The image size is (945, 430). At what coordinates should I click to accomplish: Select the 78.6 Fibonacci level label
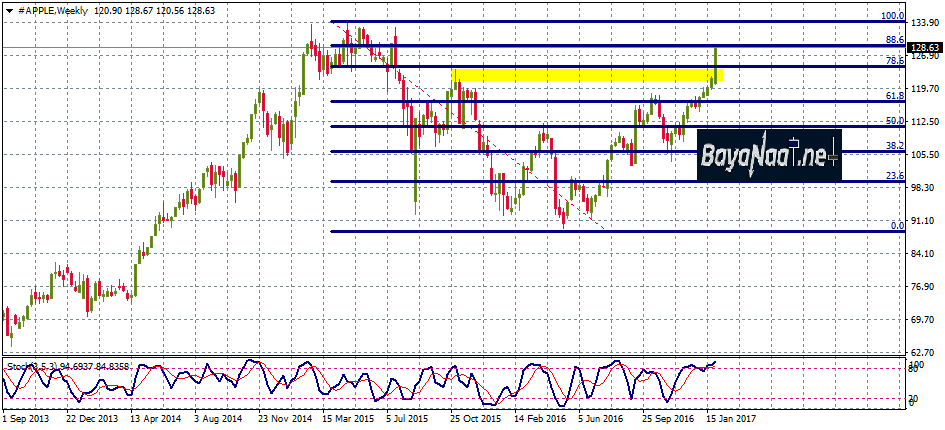point(894,61)
